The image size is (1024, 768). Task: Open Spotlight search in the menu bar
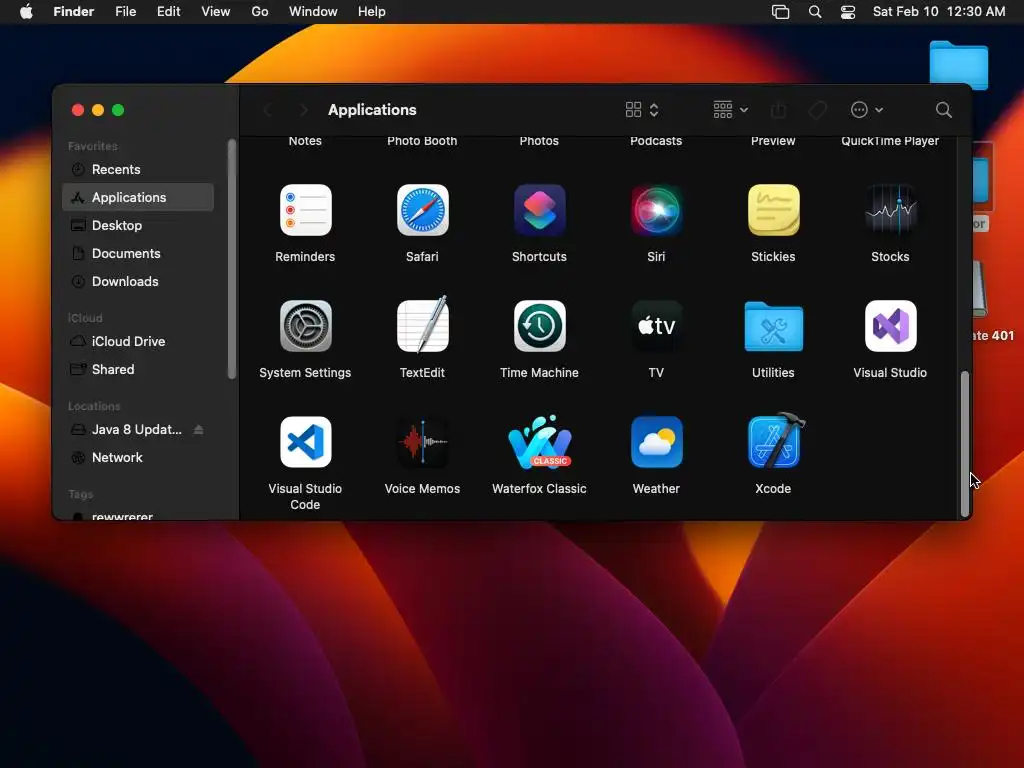(x=814, y=12)
